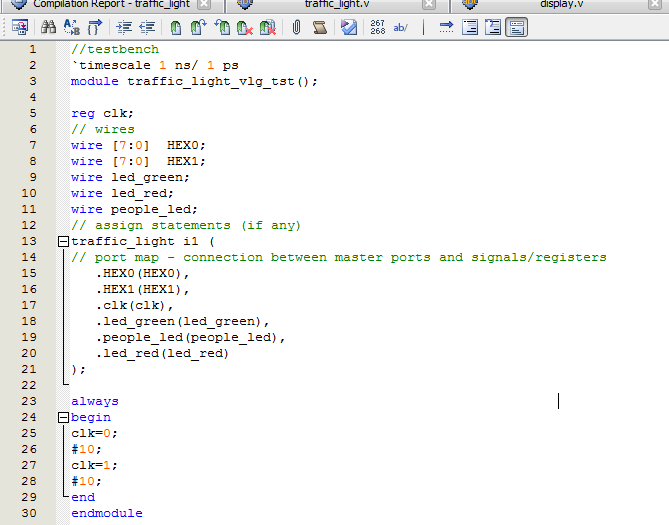Click the Analyze Current File icon
The image size is (669, 525).
pos(348,27)
